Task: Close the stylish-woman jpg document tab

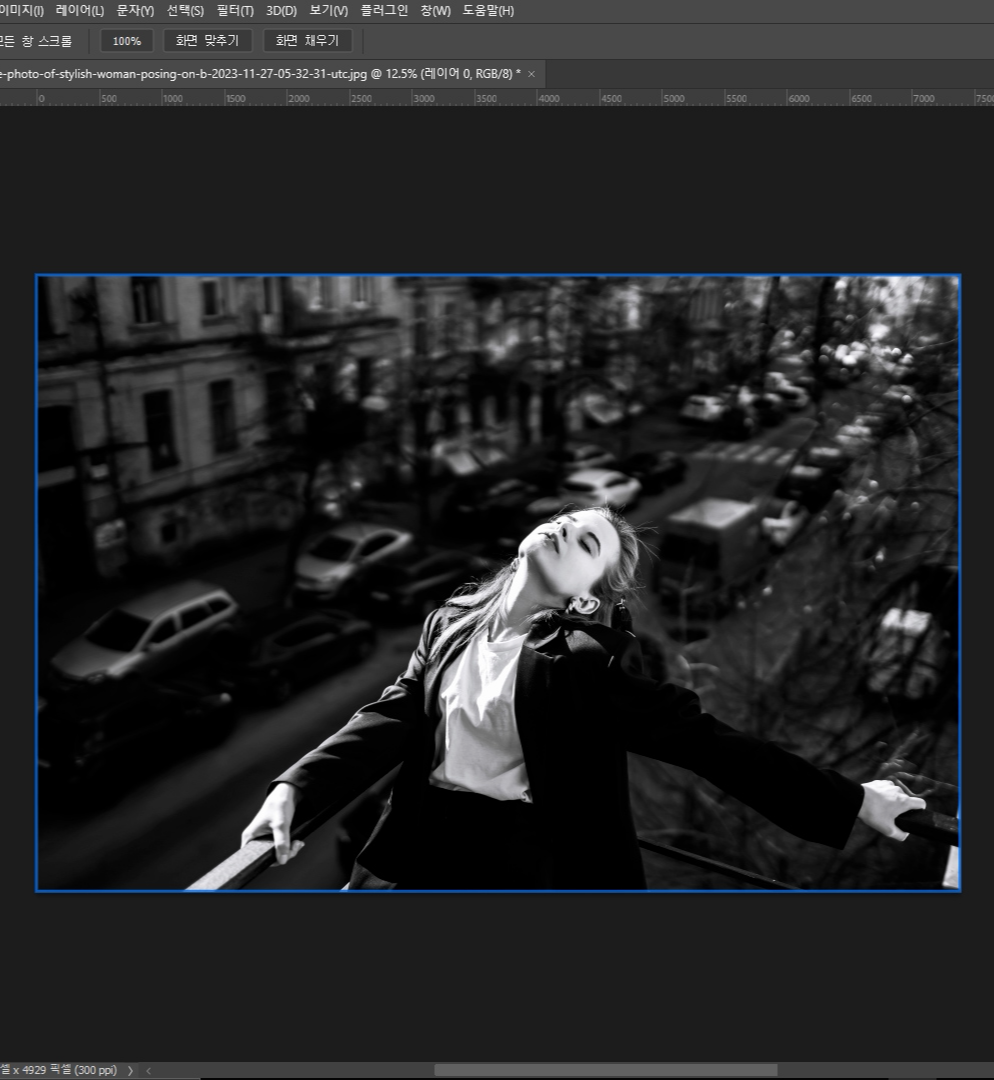Action: click(x=531, y=74)
